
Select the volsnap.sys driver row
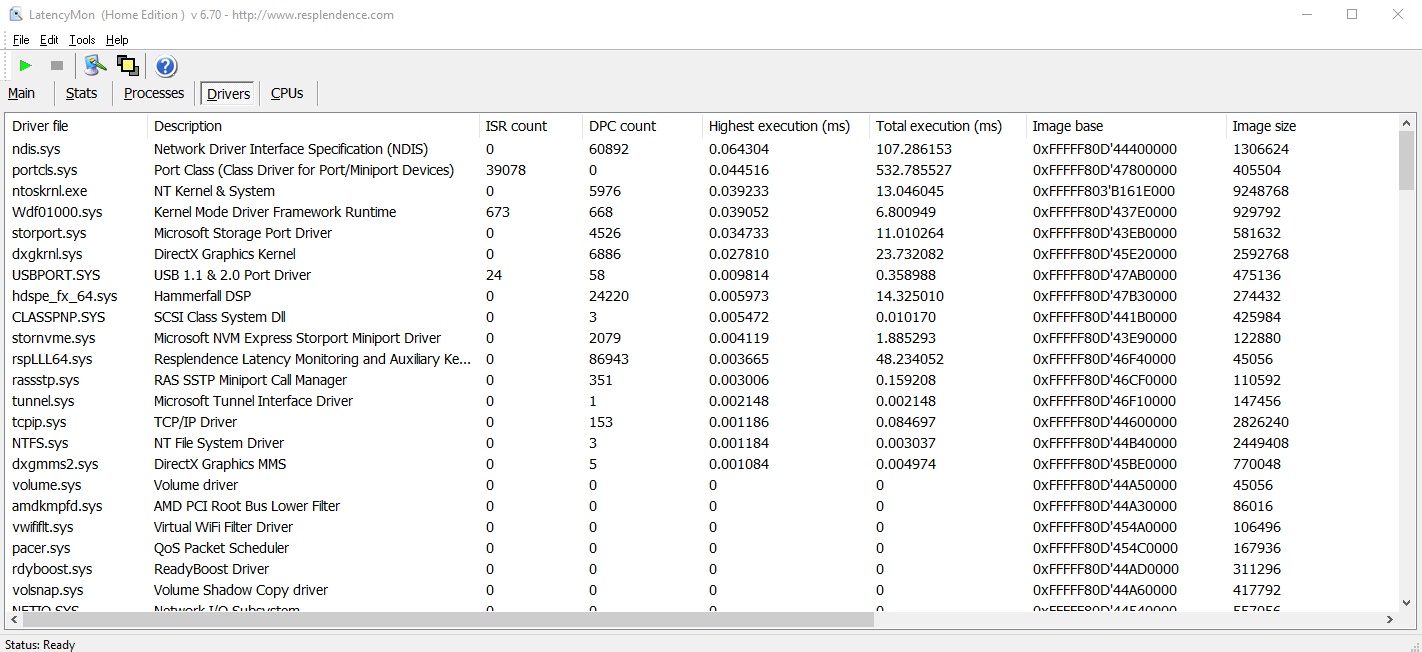pyautogui.click(x=701, y=590)
